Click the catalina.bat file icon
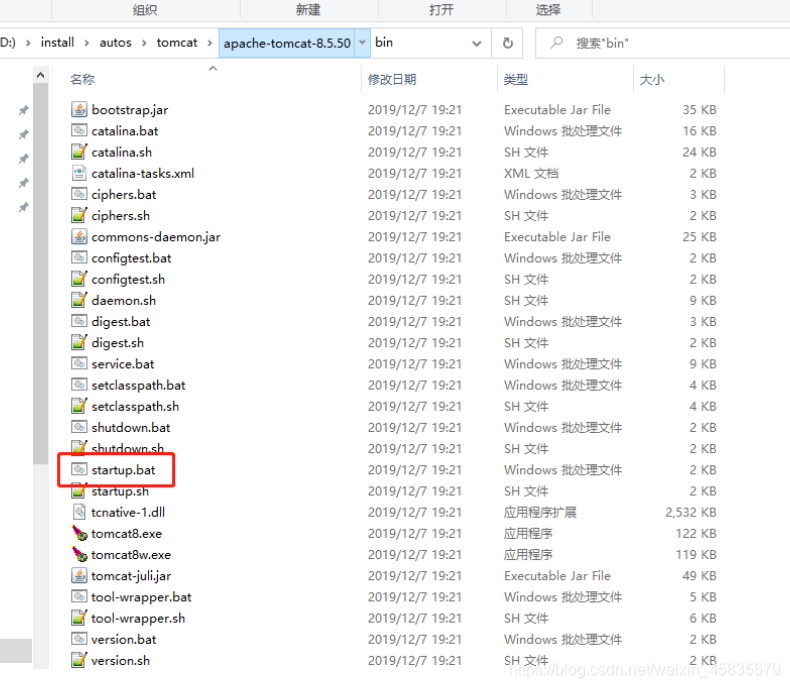The width and height of the screenshot is (790, 688). click(x=79, y=130)
